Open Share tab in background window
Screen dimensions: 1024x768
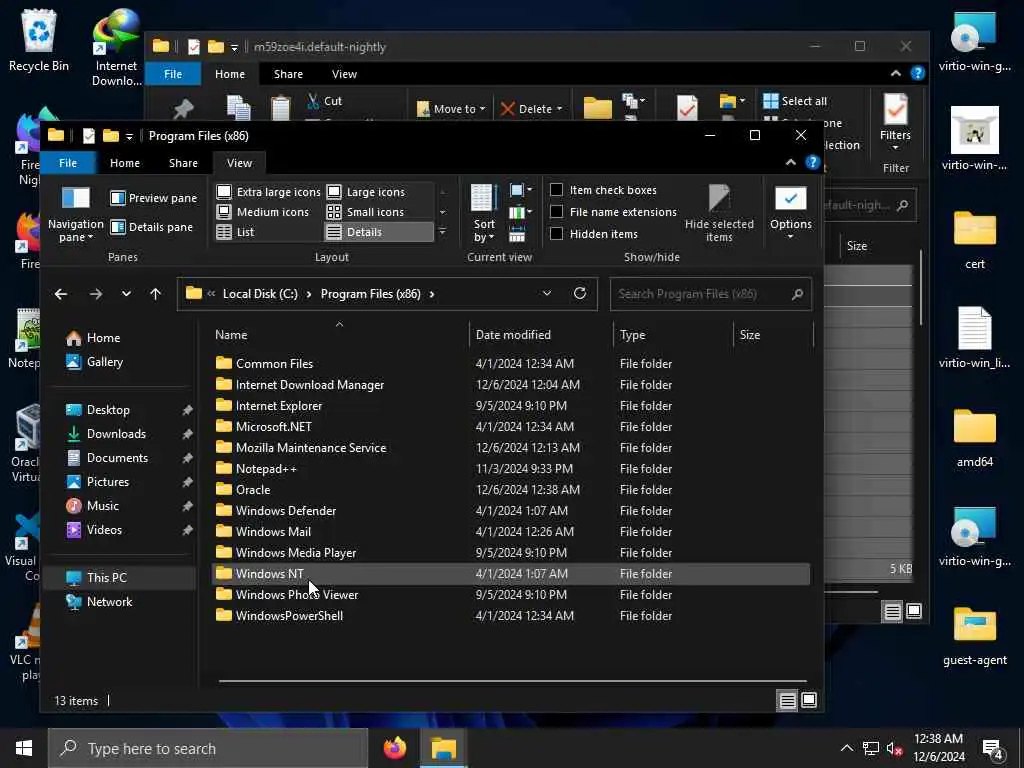(288, 74)
